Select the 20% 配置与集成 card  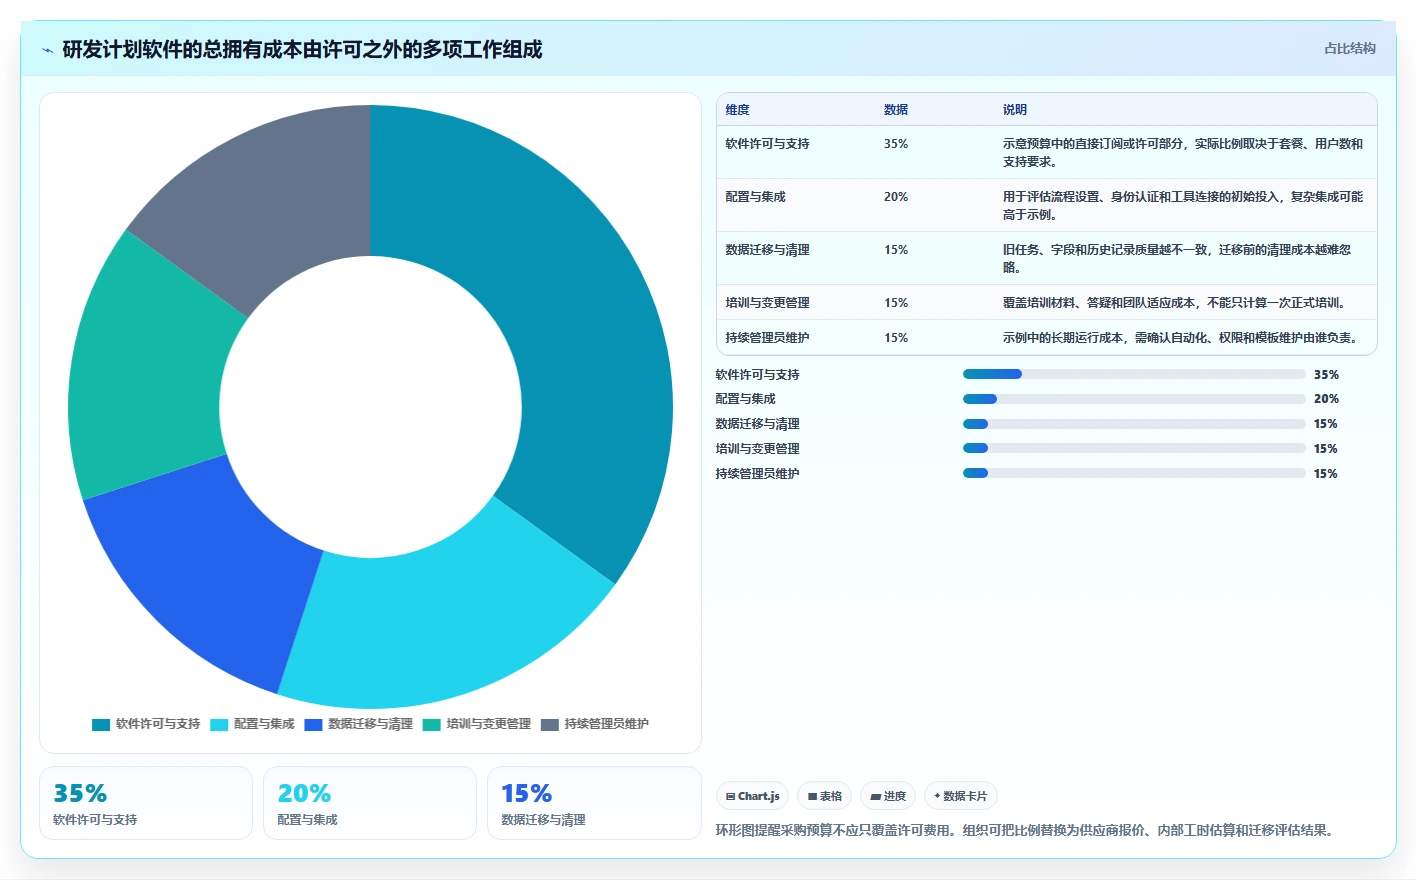pyautogui.click(x=370, y=803)
